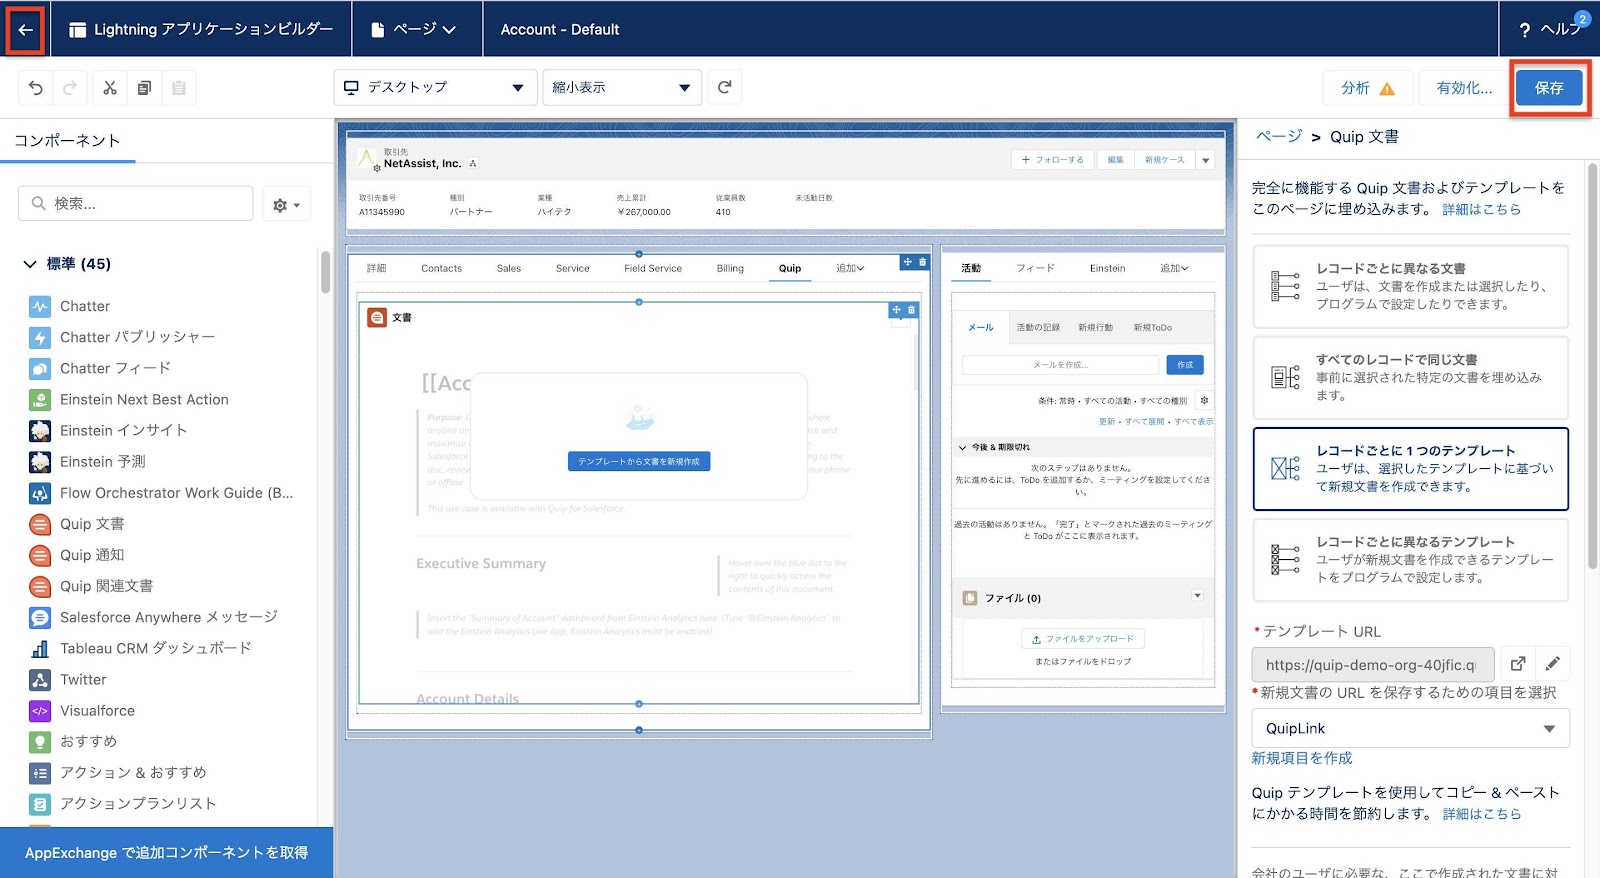Click the 新規項目を作成 link
Image resolution: width=1600 pixels, height=878 pixels.
coord(1302,758)
